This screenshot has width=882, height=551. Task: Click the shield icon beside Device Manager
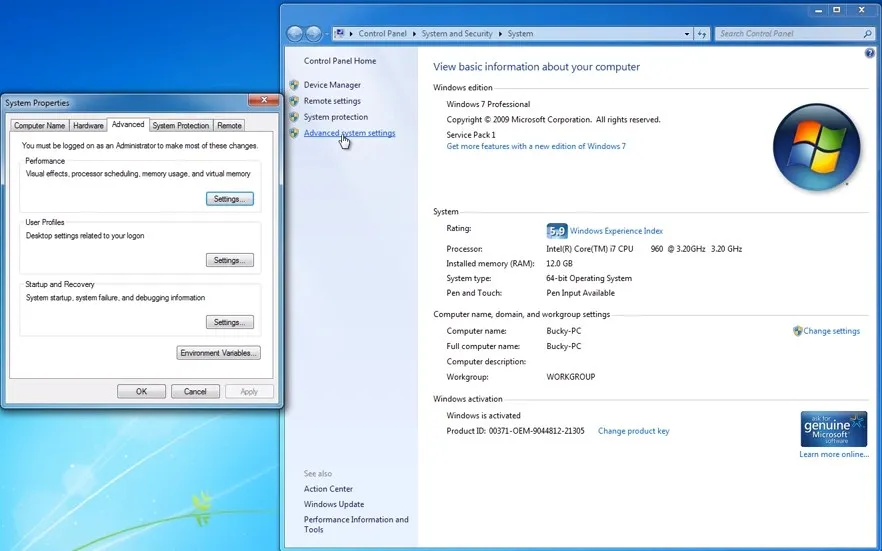(294, 85)
